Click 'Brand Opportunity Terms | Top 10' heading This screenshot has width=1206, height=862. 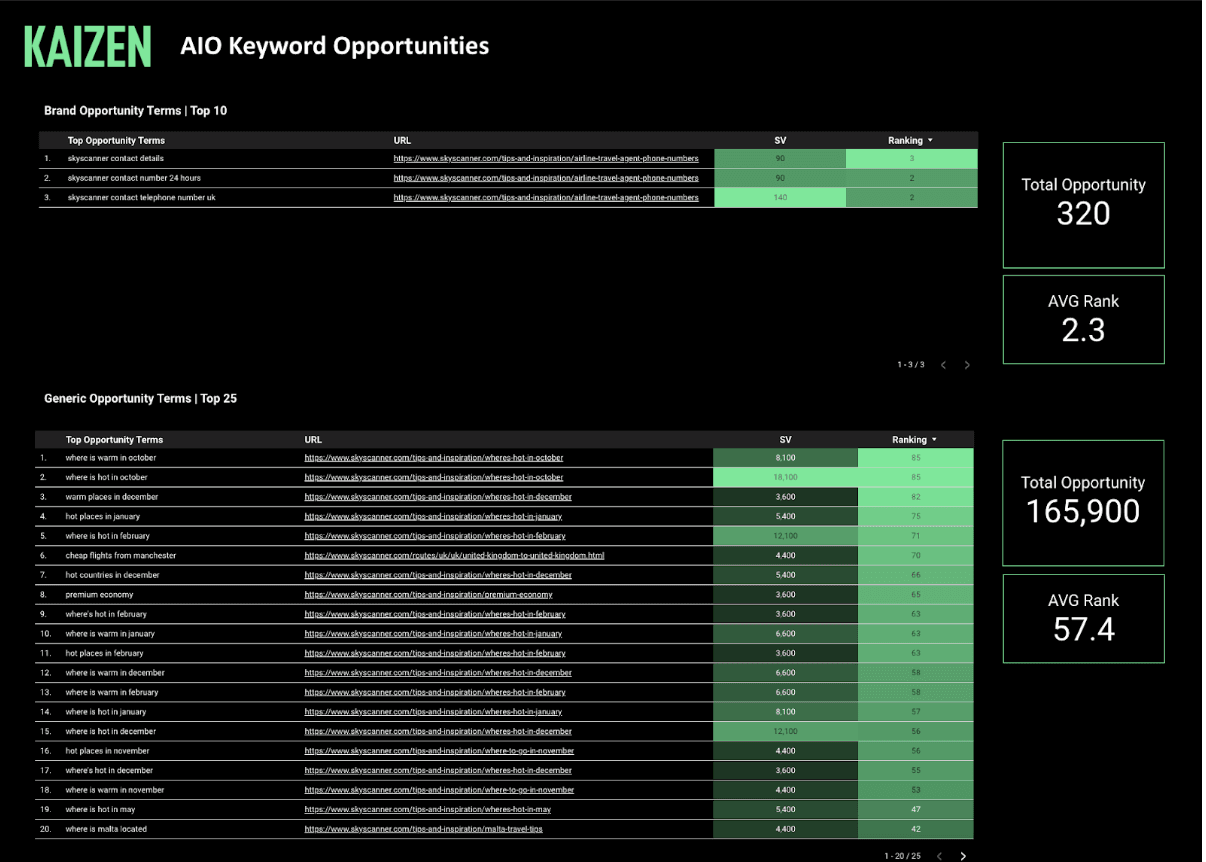136,111
